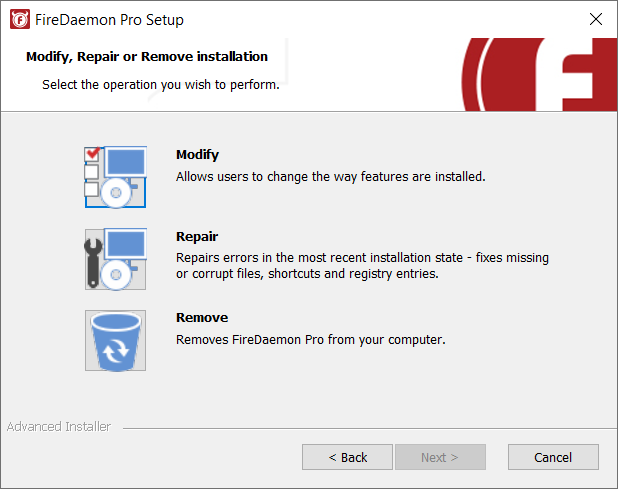Image resolution: width=618 pixels, height=489 pixels.
Task: Click the Modify heading text
Action: pyautogui.click(x=197, y=155)
